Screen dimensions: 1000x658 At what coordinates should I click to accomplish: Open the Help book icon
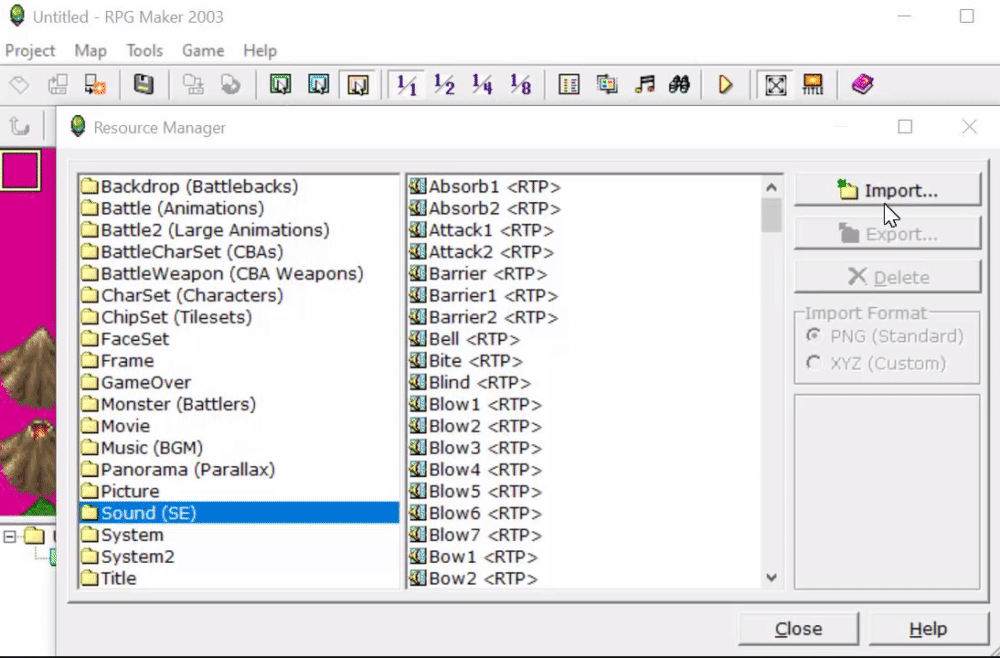pyautogui.click(x=862, y=85)
